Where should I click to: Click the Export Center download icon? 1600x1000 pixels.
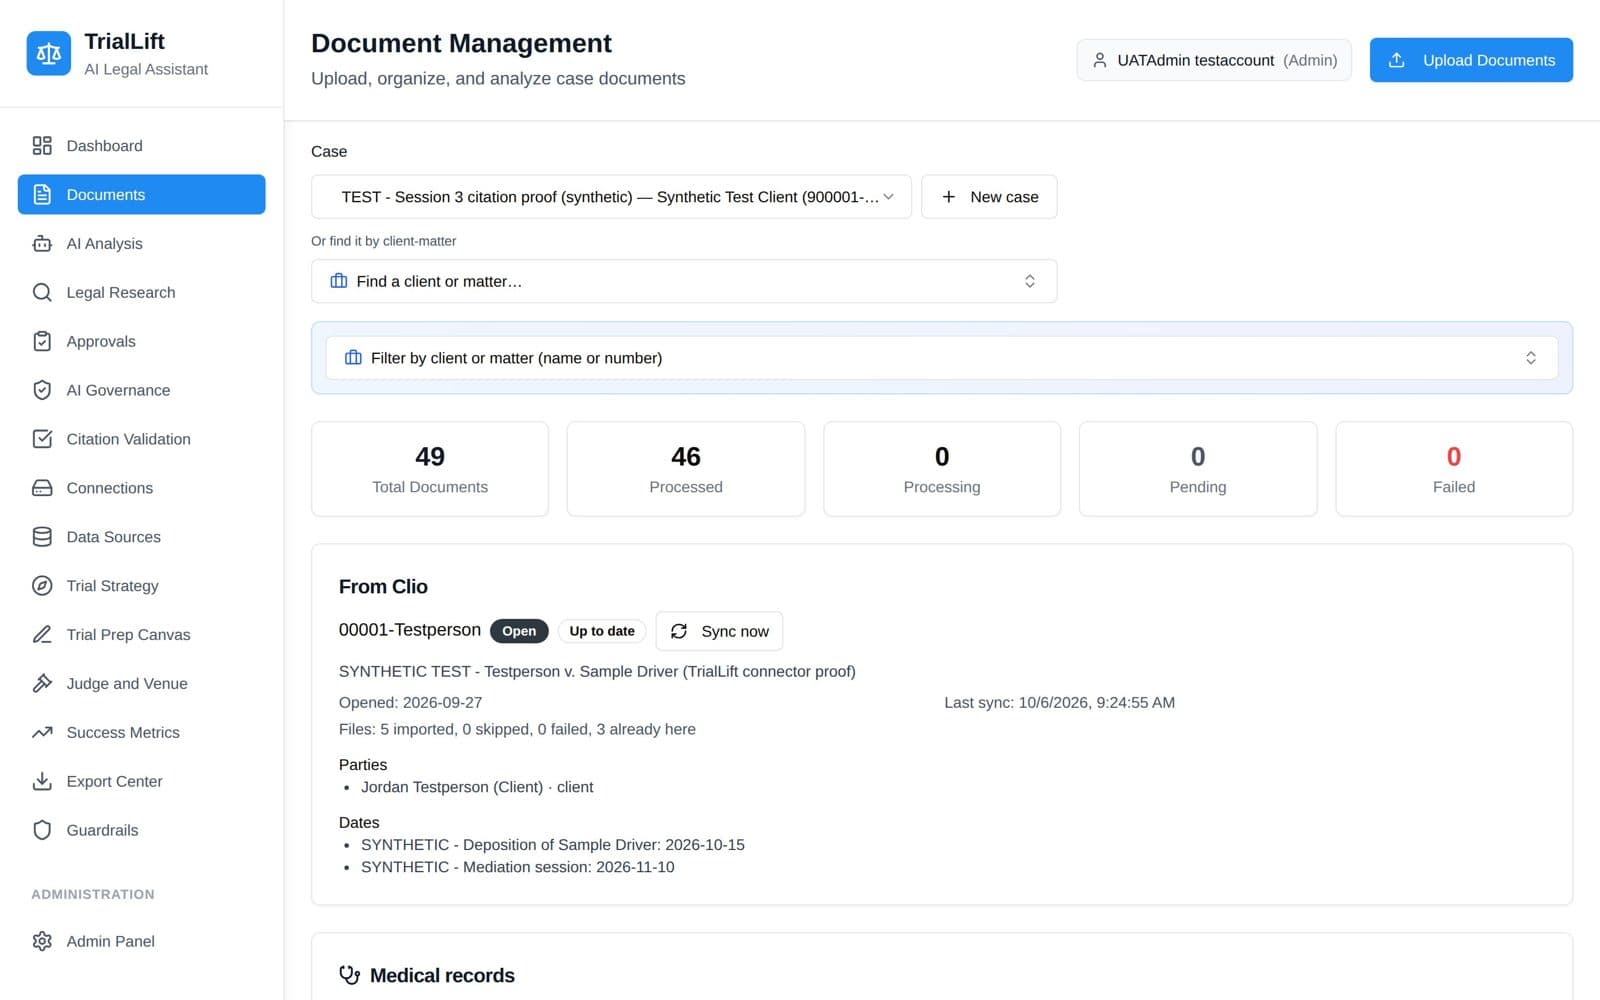42,782
